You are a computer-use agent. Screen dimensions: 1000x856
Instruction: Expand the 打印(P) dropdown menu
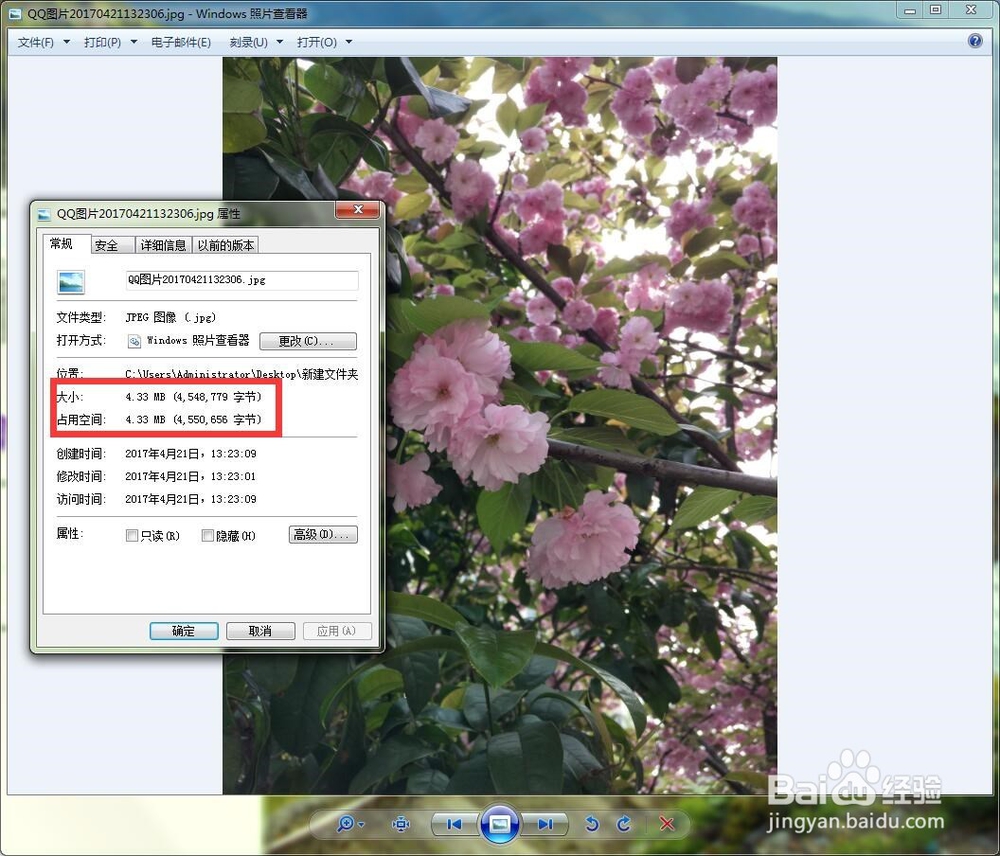pyautogui.click(x=110, y=42)
